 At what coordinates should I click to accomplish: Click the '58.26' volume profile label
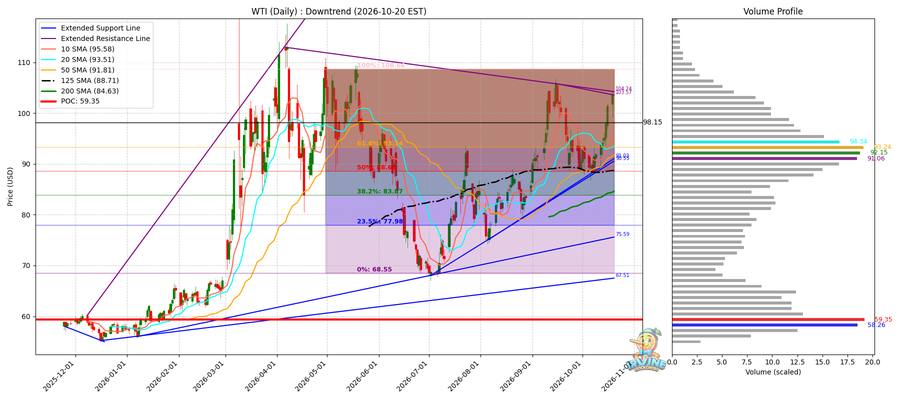[x=876, y=325]
